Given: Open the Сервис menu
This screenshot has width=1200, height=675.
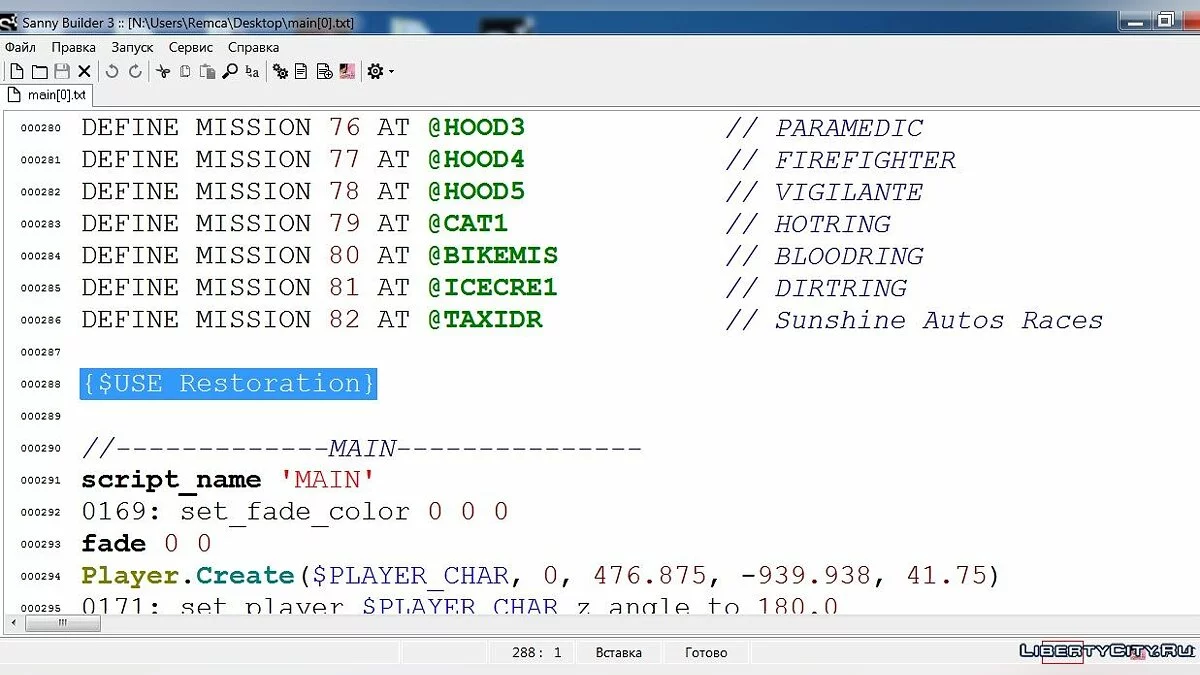Looking at the screenshot, I should (190, 47).
